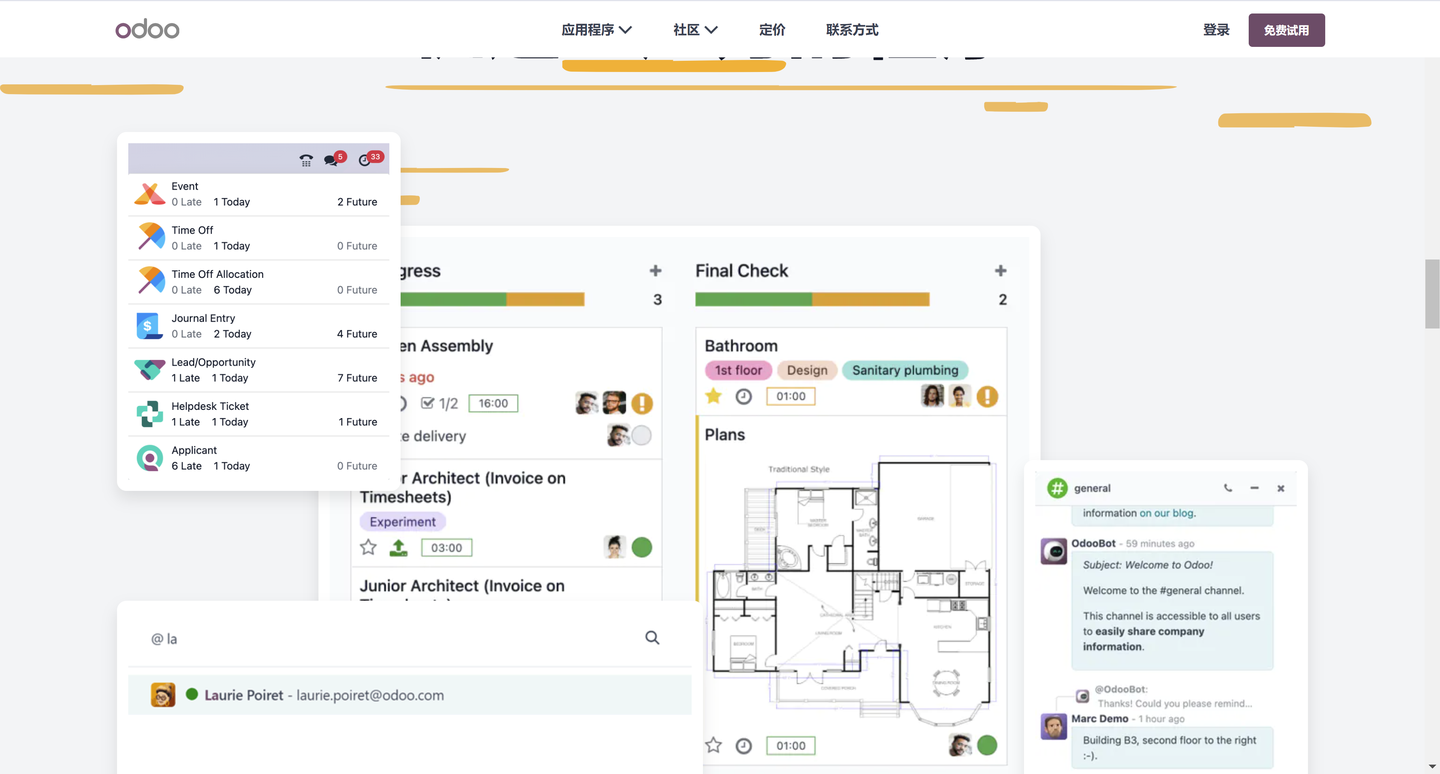Open activities clock icon with 33 badge
The image size is (1440, 774).
pyautogui.click(x=364, y=158)
